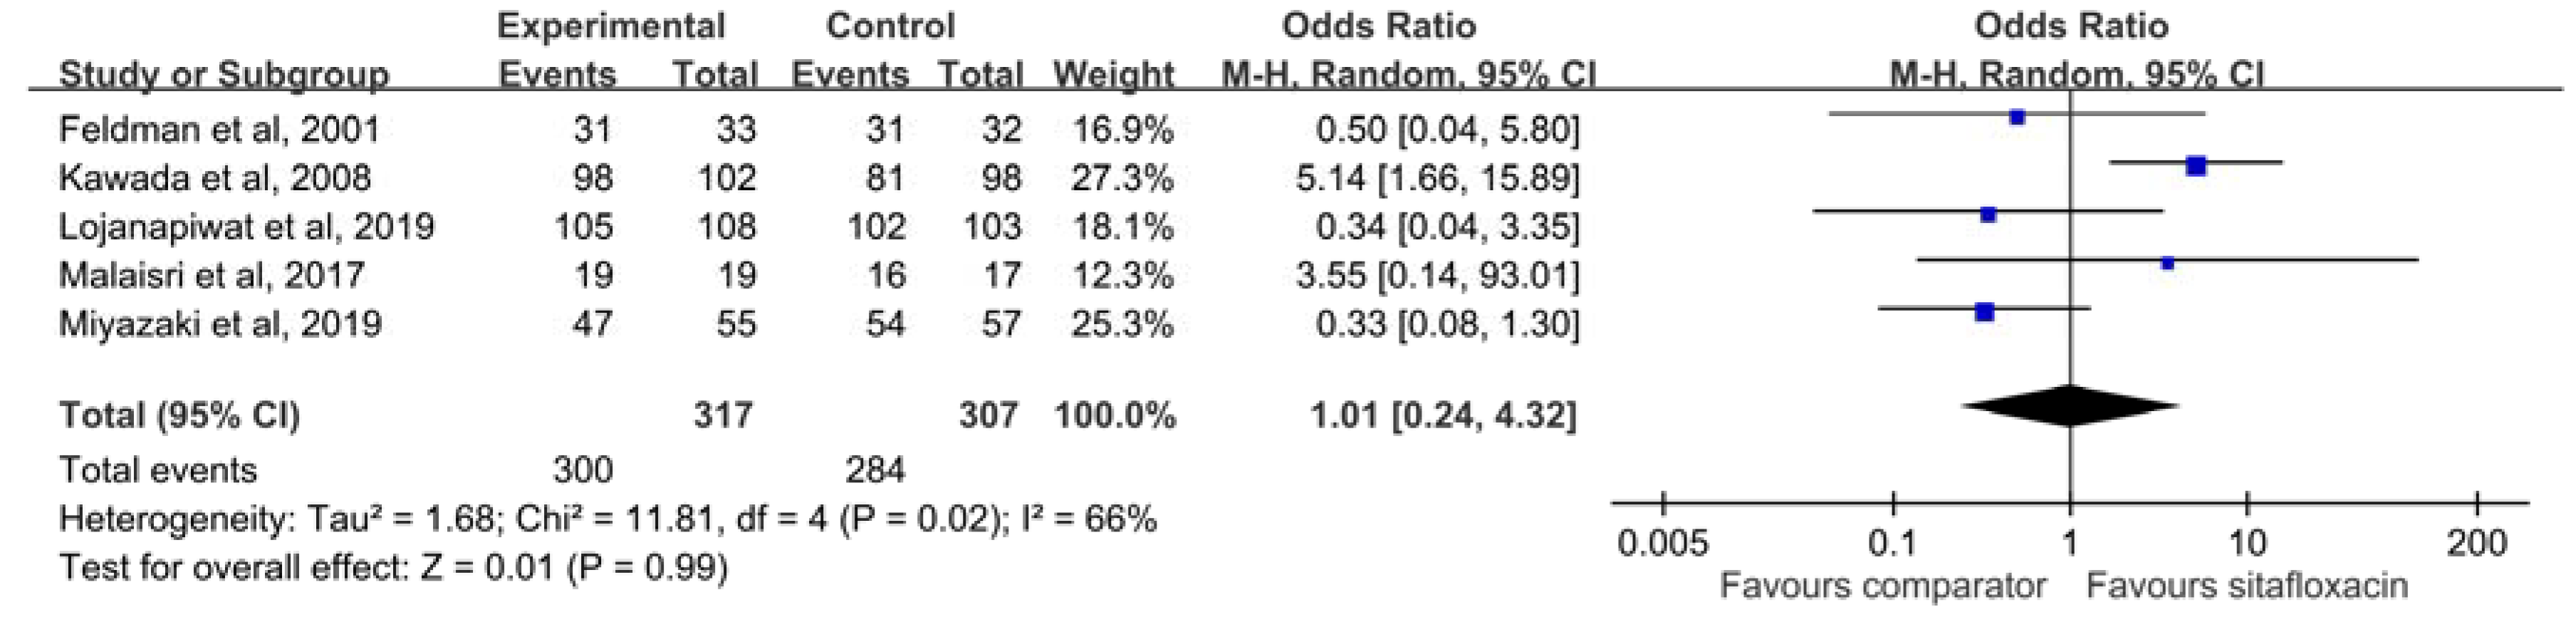Screen dimensions: 2576x622
Task: Click the Favours comparator axis label
Action: point(1882,586)
